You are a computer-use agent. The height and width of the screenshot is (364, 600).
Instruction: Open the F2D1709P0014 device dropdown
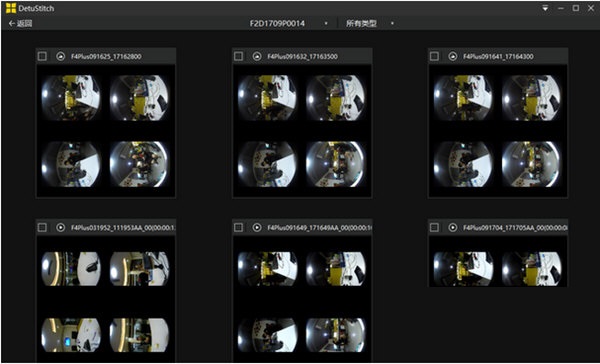point(289,23)
